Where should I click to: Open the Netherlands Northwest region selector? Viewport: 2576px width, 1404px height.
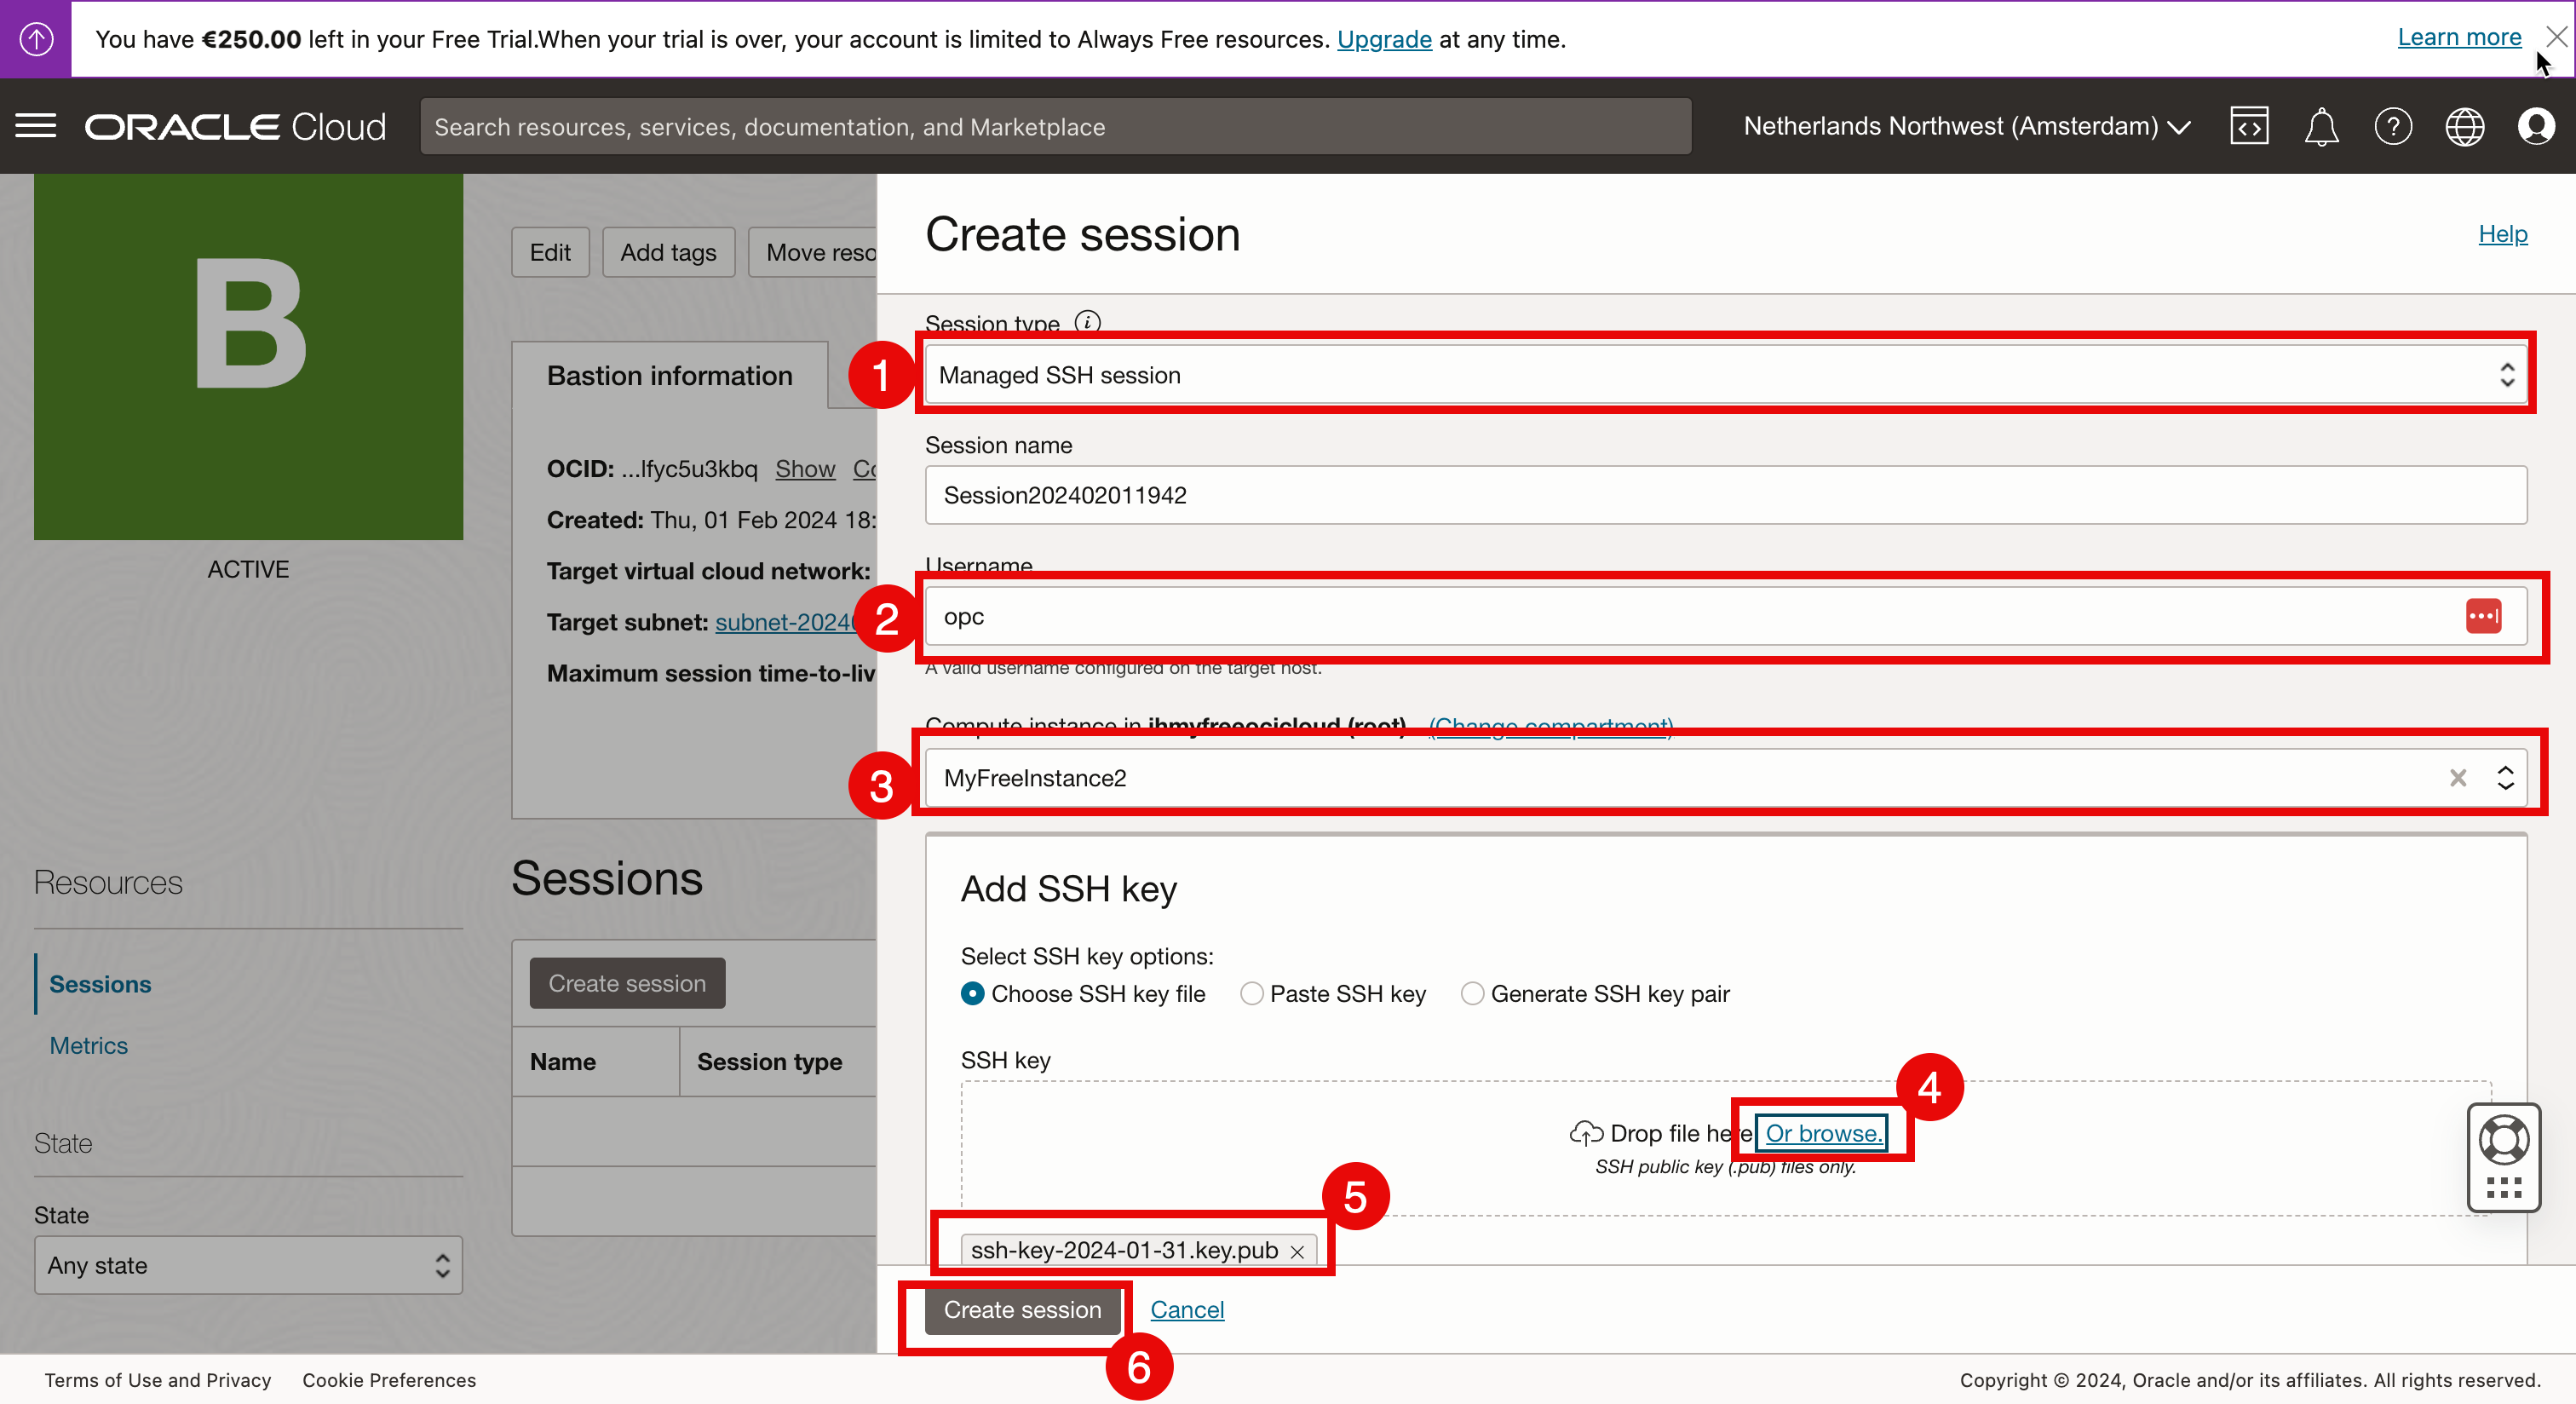pos(1966,126)
